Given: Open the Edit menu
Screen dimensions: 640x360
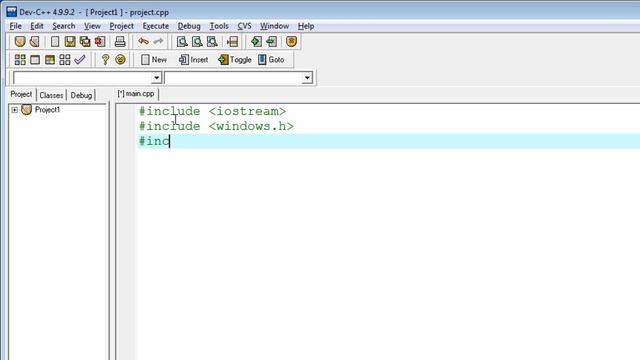Looking at the screenshot, I should click(x=37, y=26).
